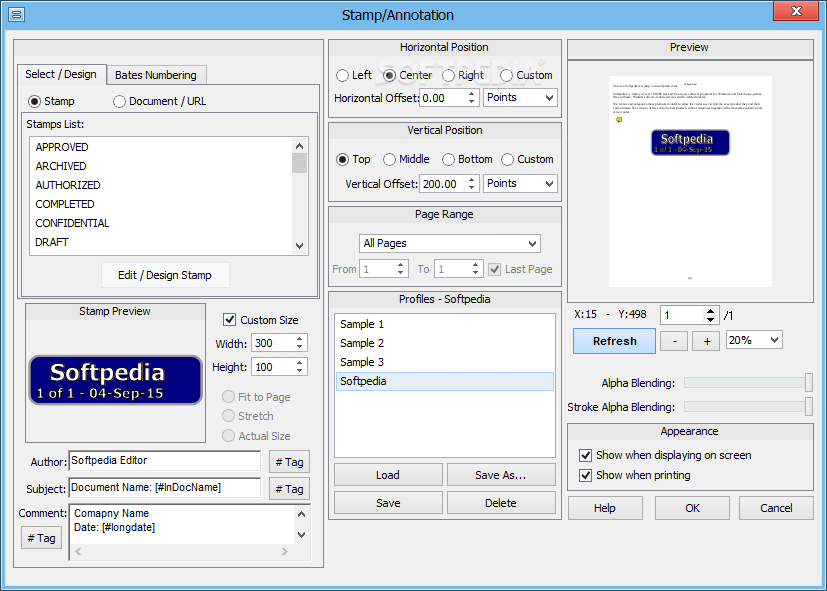Click the preview page number spinner
Screen dimensions: 827x591
pyautogui.click(x=710, y=315)
